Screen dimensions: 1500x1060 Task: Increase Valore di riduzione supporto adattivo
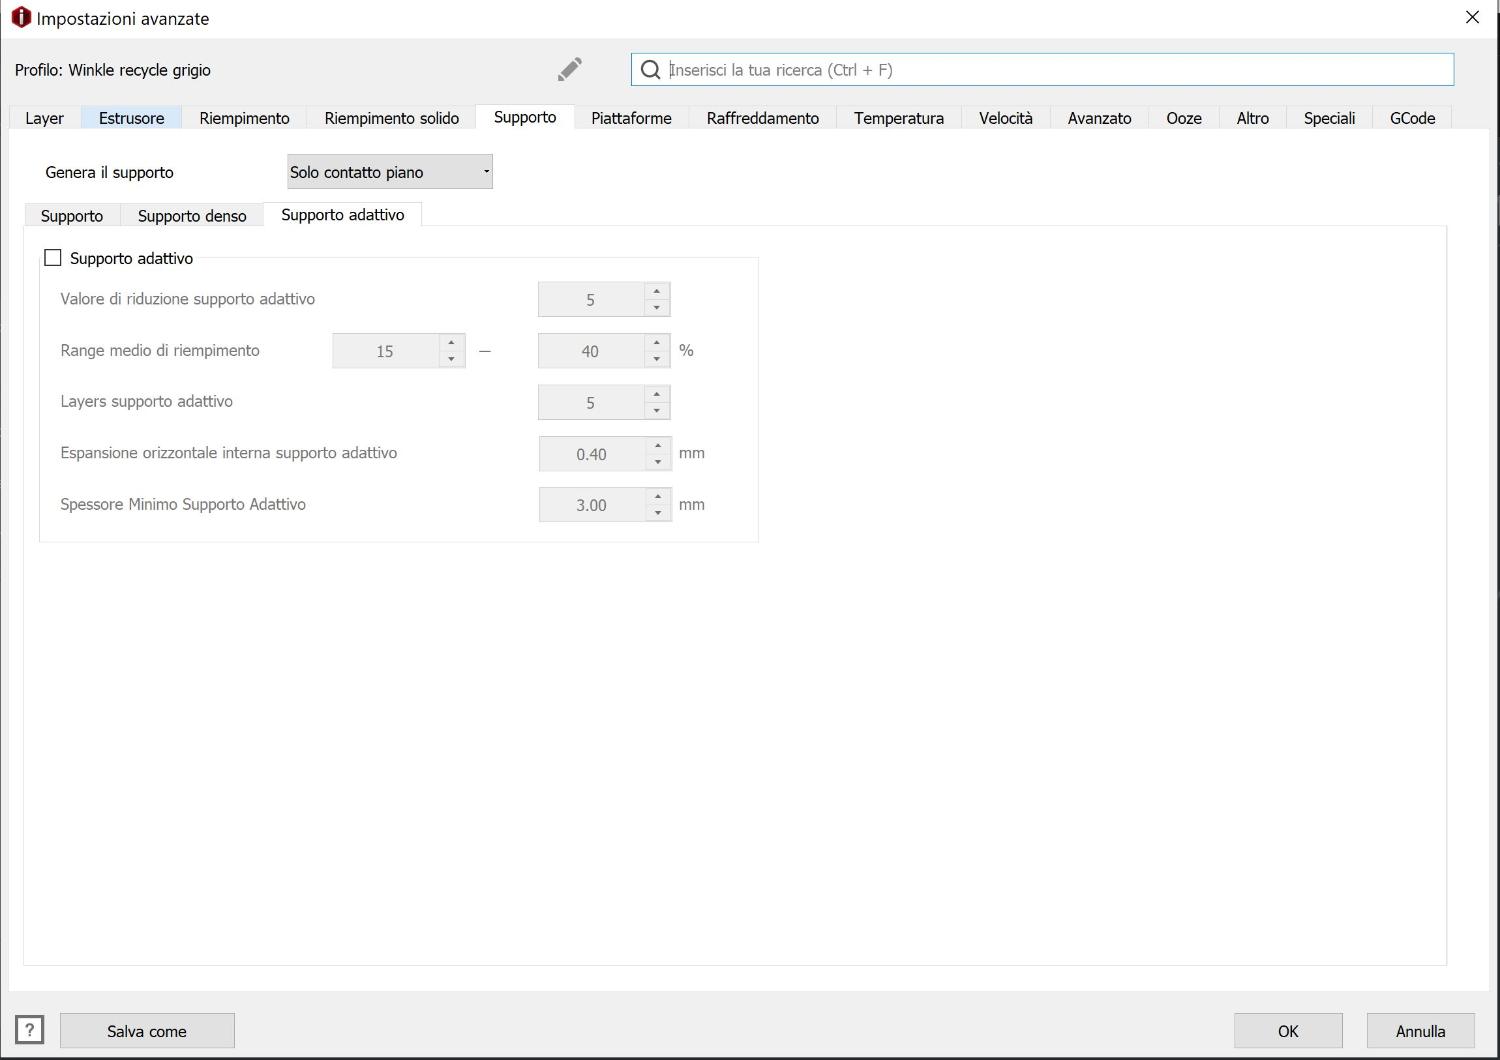pos(656,291)
